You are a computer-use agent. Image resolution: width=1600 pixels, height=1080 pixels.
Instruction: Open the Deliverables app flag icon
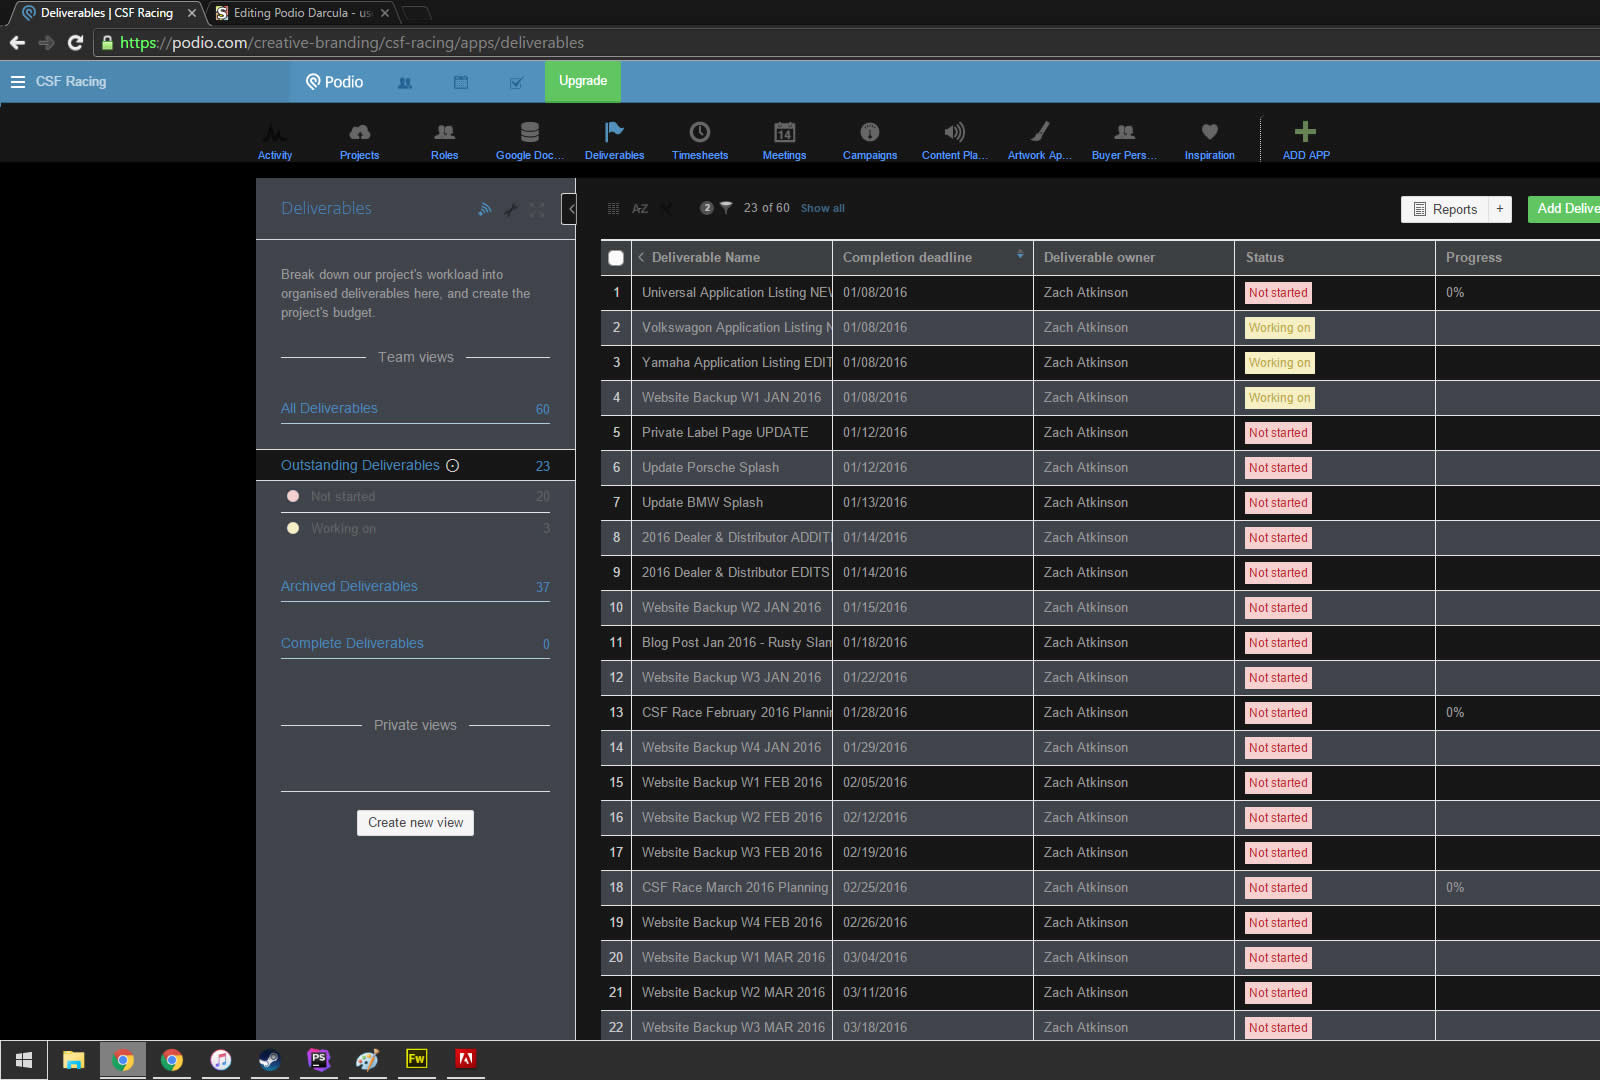tap(614, 132)
